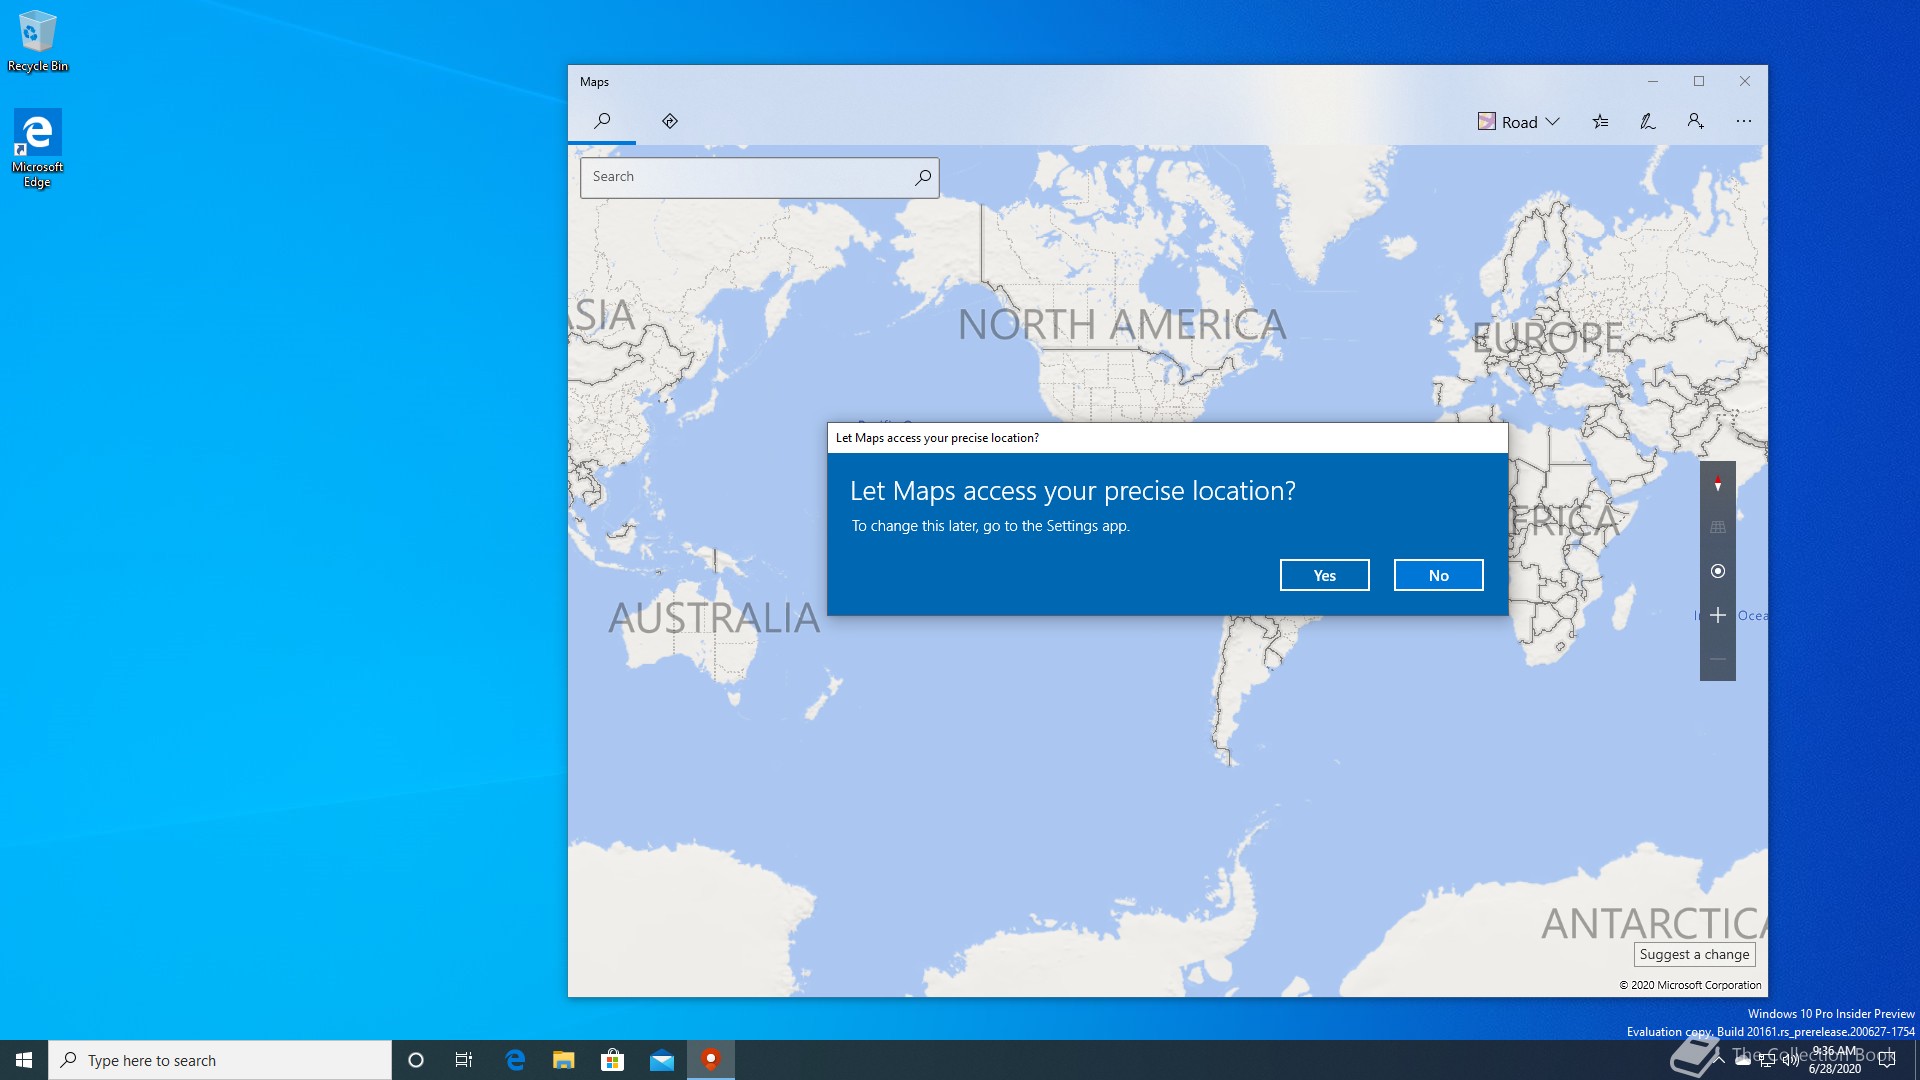Click the NORTH AMERICA map label

click(x=1122, y=324)
